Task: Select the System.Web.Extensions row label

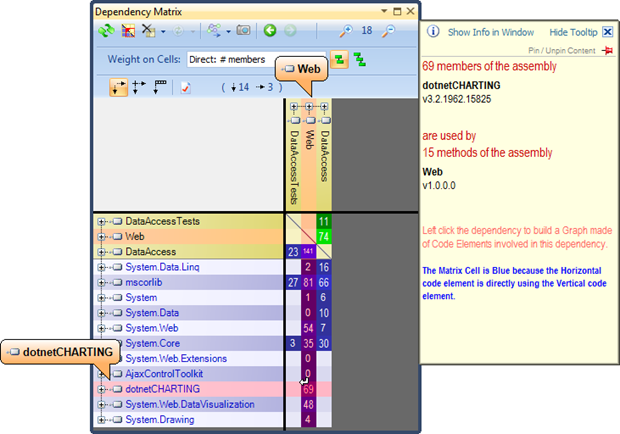Action: pos(176,359)
